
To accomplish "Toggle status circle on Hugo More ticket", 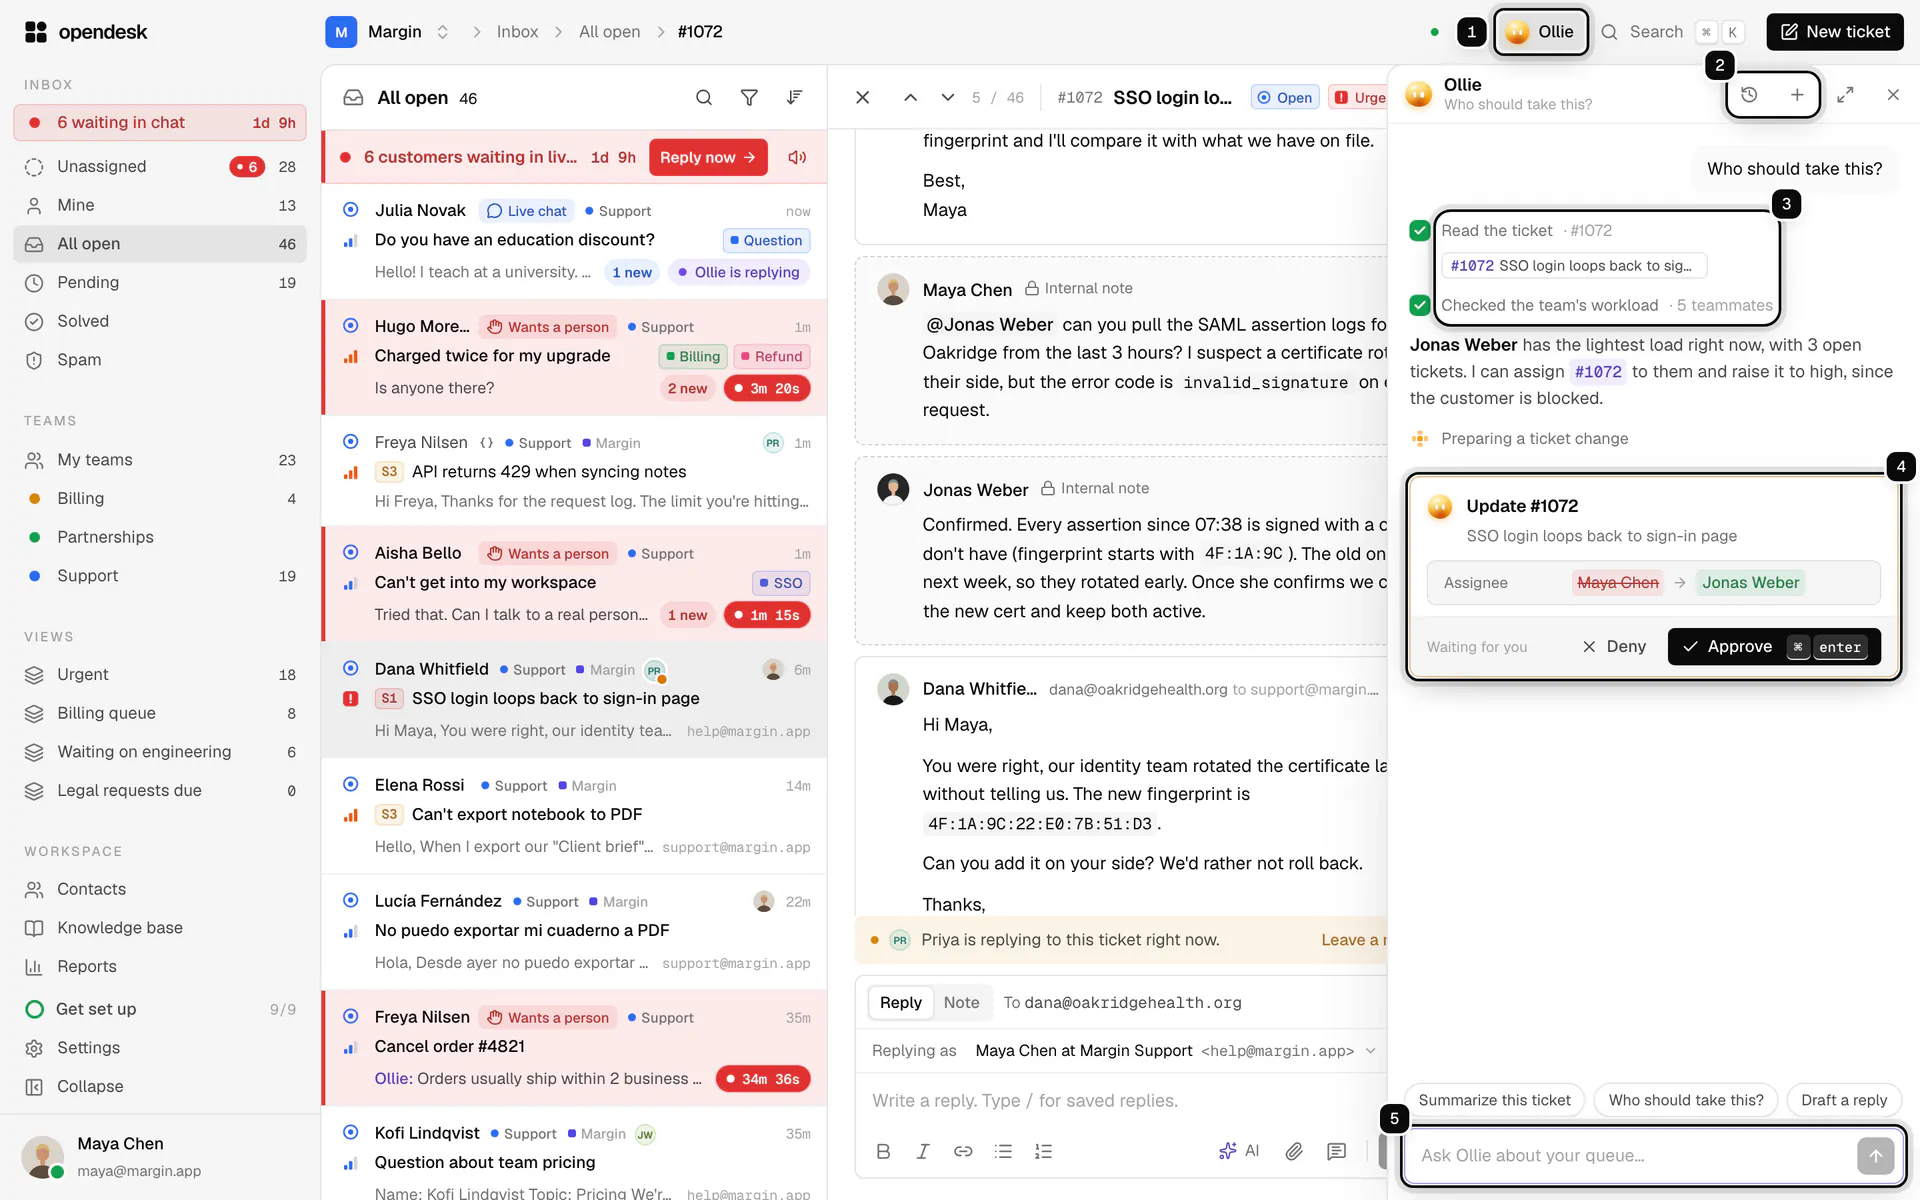I will click(351, 326).
